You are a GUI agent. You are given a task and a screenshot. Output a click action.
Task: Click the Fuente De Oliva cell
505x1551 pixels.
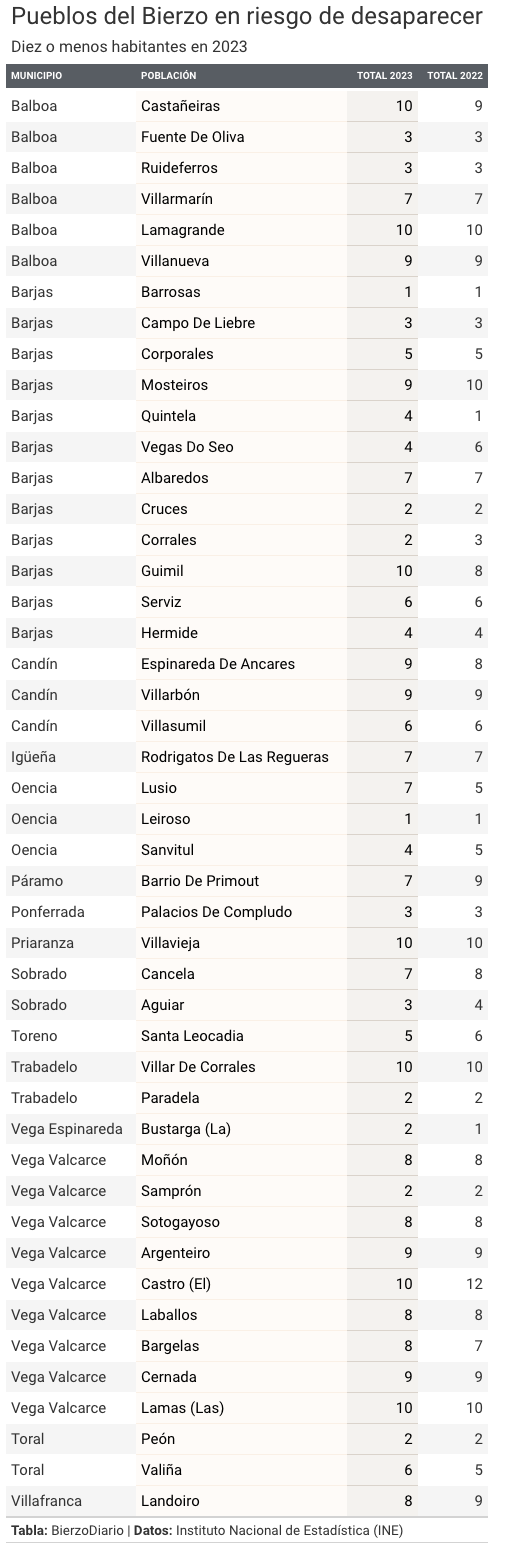[193, 137]
